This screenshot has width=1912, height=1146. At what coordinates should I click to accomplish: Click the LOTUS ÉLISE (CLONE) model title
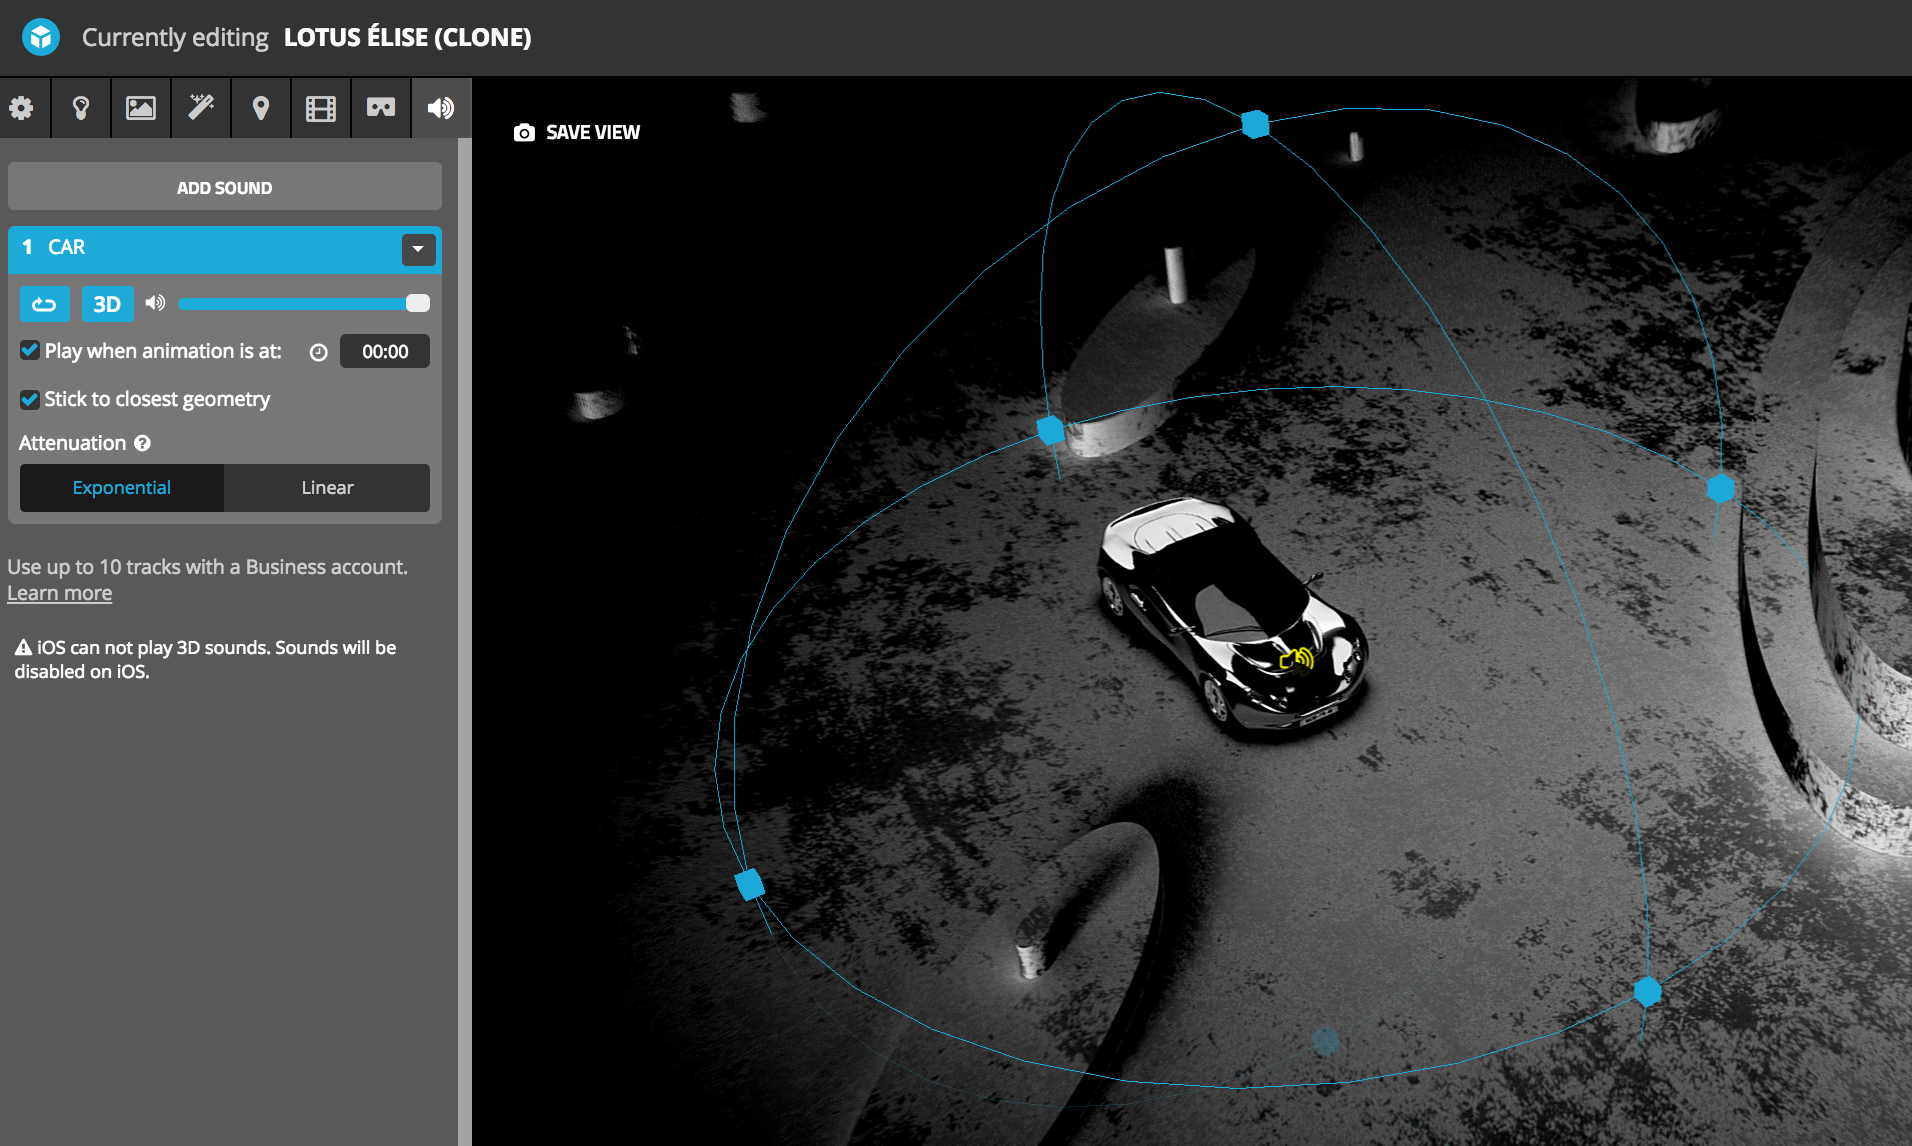pos(408,37)
